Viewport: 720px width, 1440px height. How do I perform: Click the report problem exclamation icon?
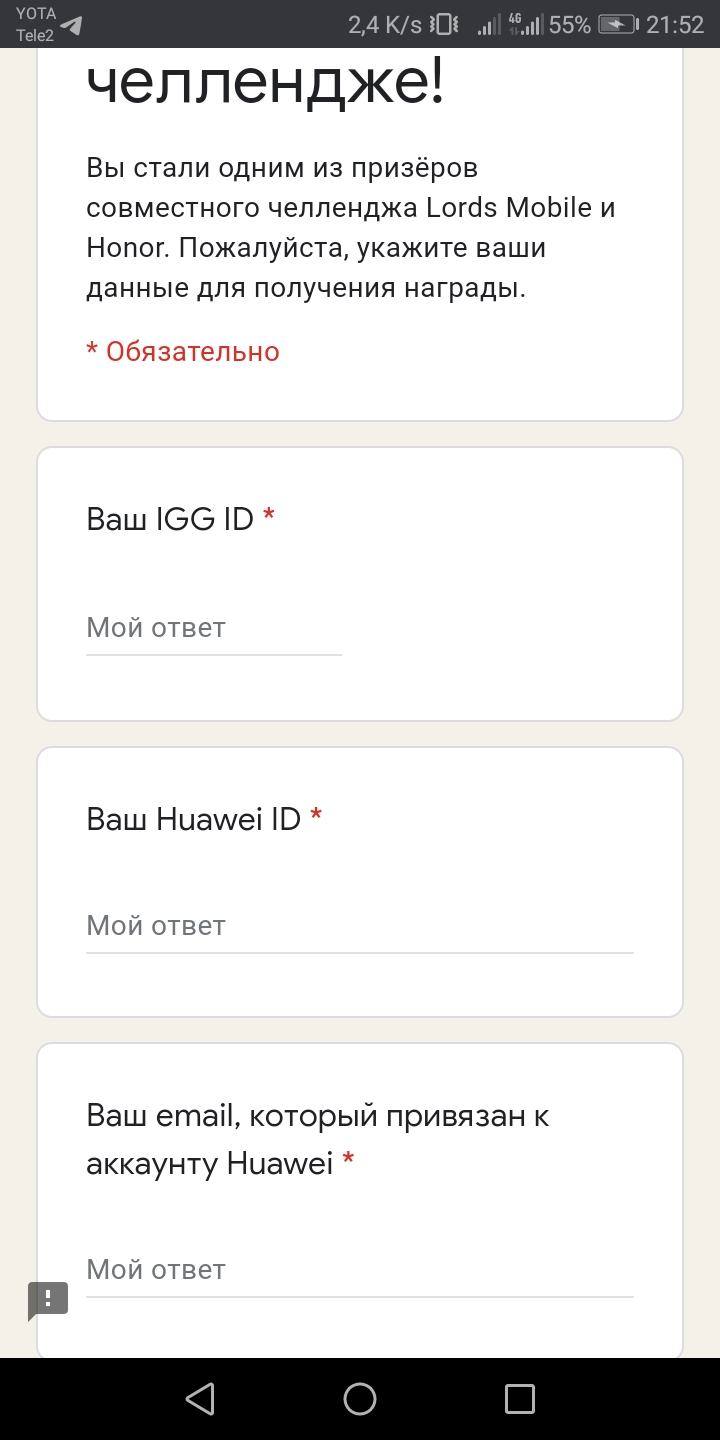click(x=48, y=1299)
